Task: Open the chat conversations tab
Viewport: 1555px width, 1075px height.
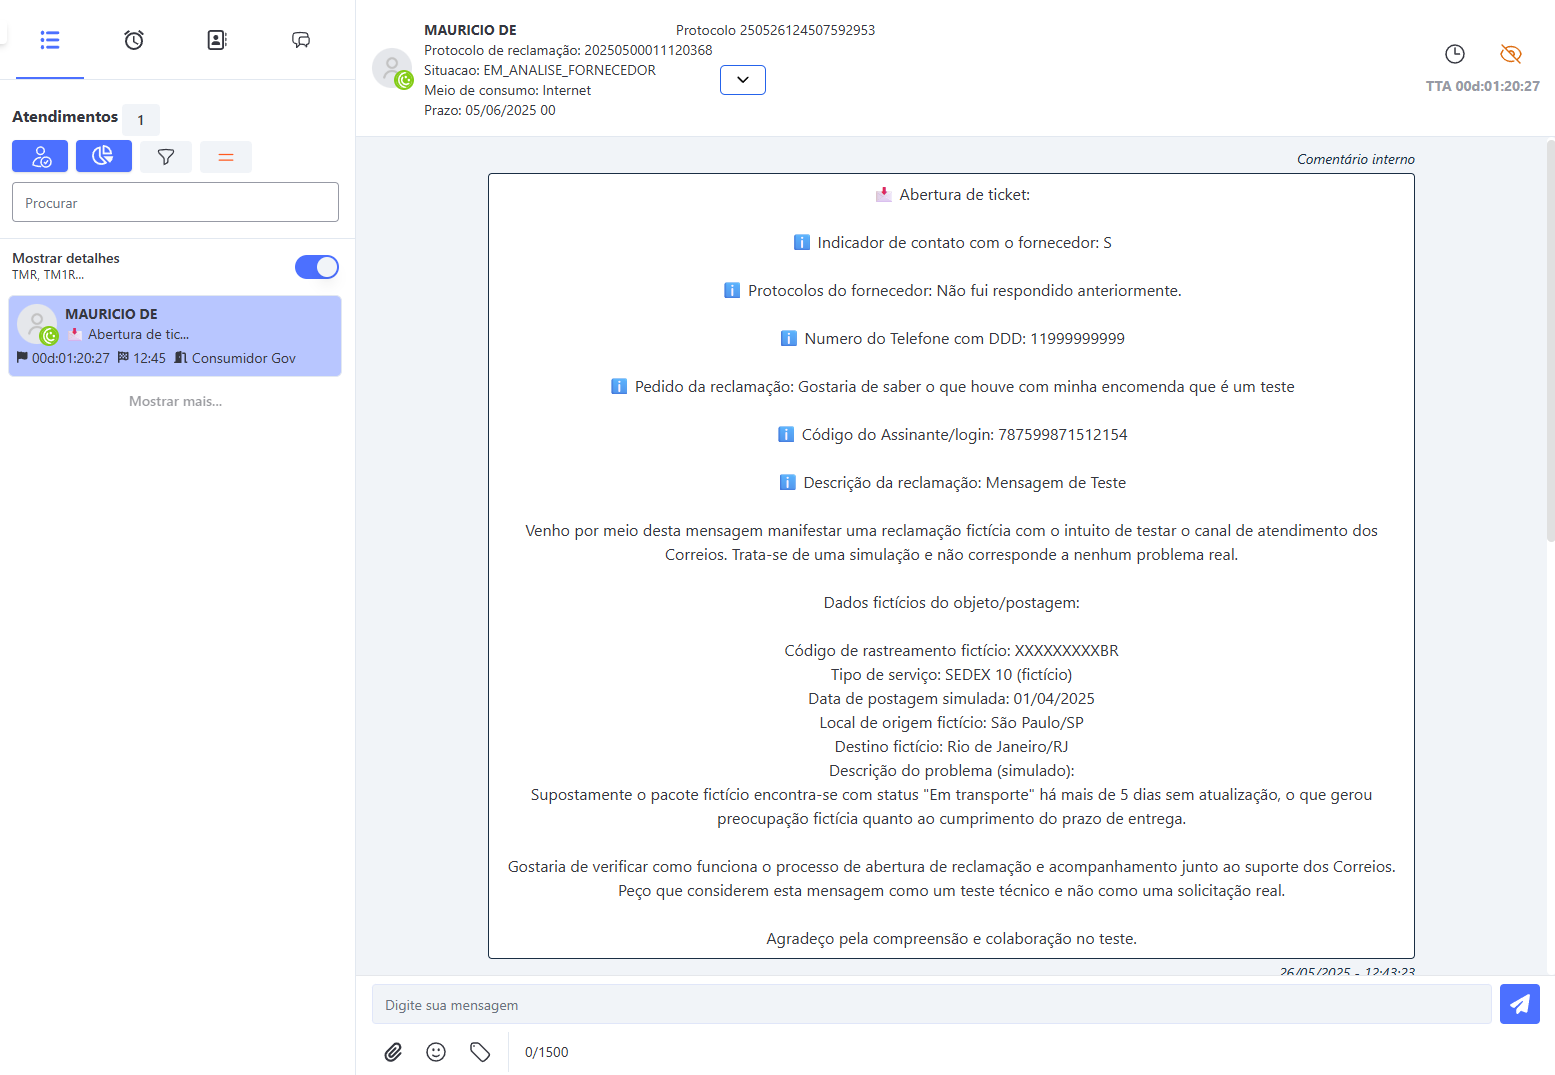Action: 301,40
